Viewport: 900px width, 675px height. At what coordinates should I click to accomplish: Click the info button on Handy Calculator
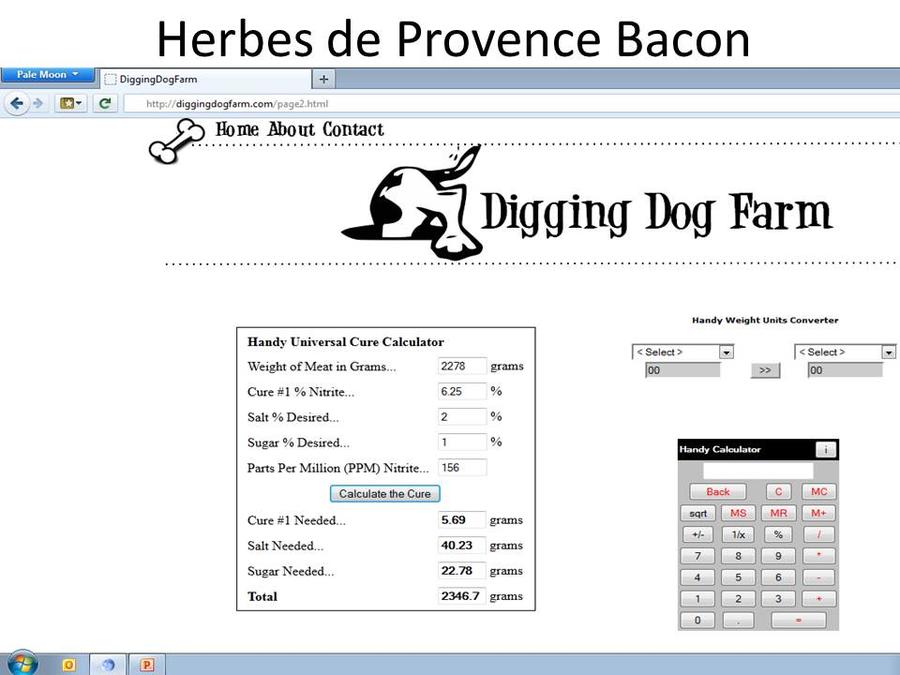point(826,450)
